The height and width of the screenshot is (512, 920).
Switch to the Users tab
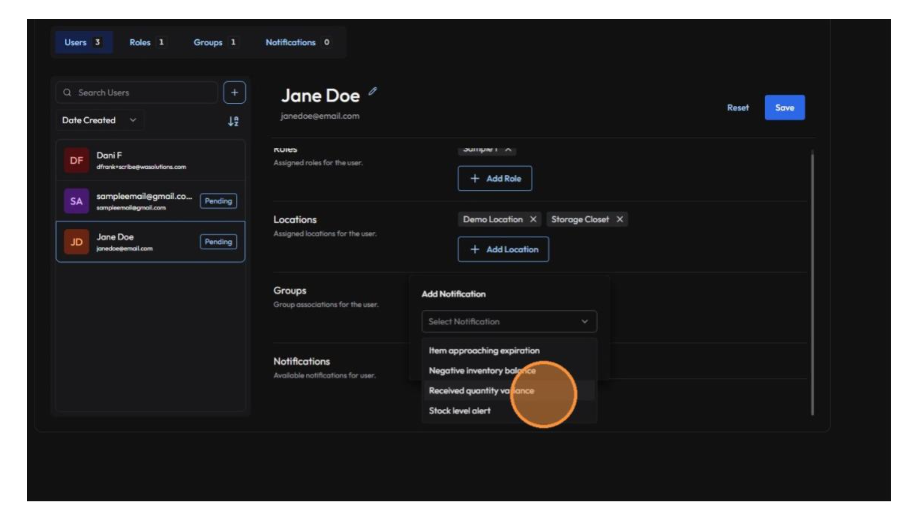[83, 42]
